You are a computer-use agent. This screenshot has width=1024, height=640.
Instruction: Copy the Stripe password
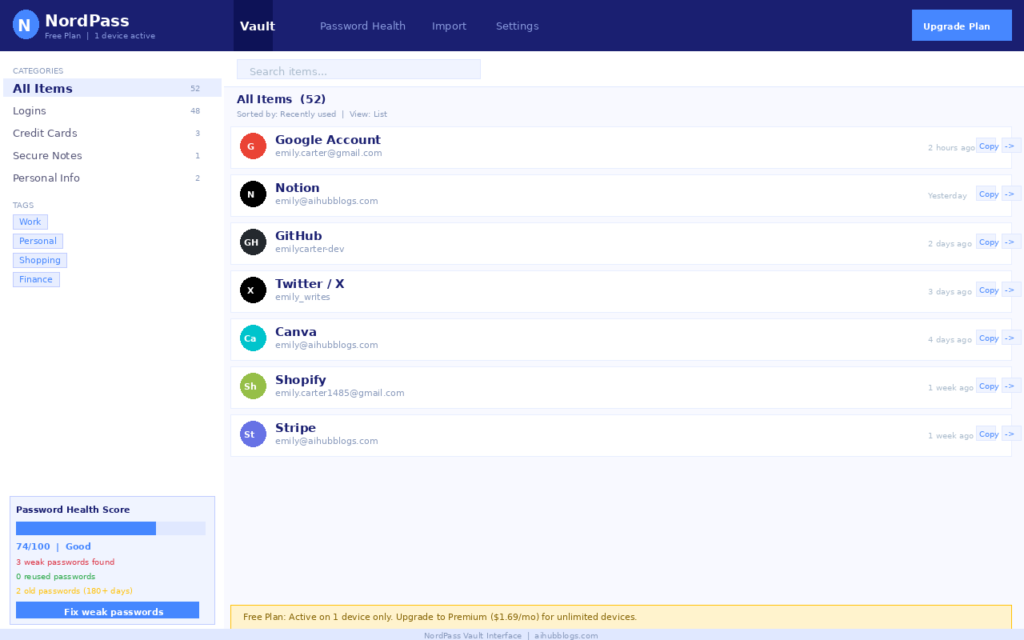[x=988, y=434]
